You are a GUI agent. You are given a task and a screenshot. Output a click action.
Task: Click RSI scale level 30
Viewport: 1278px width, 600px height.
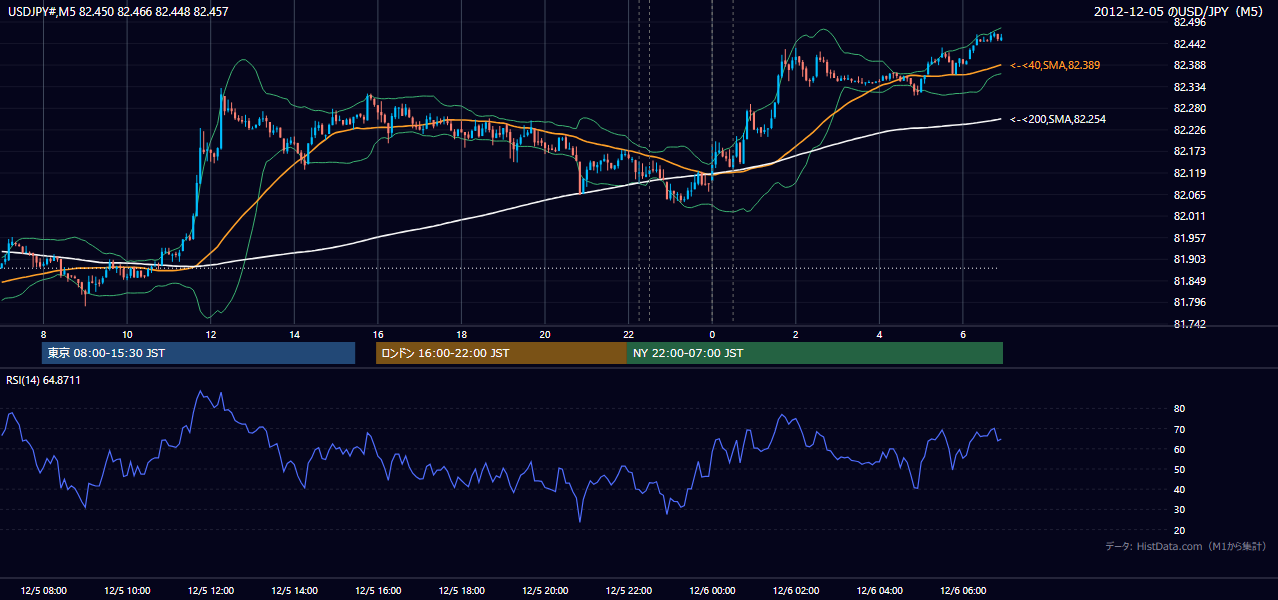[1179, 510]
